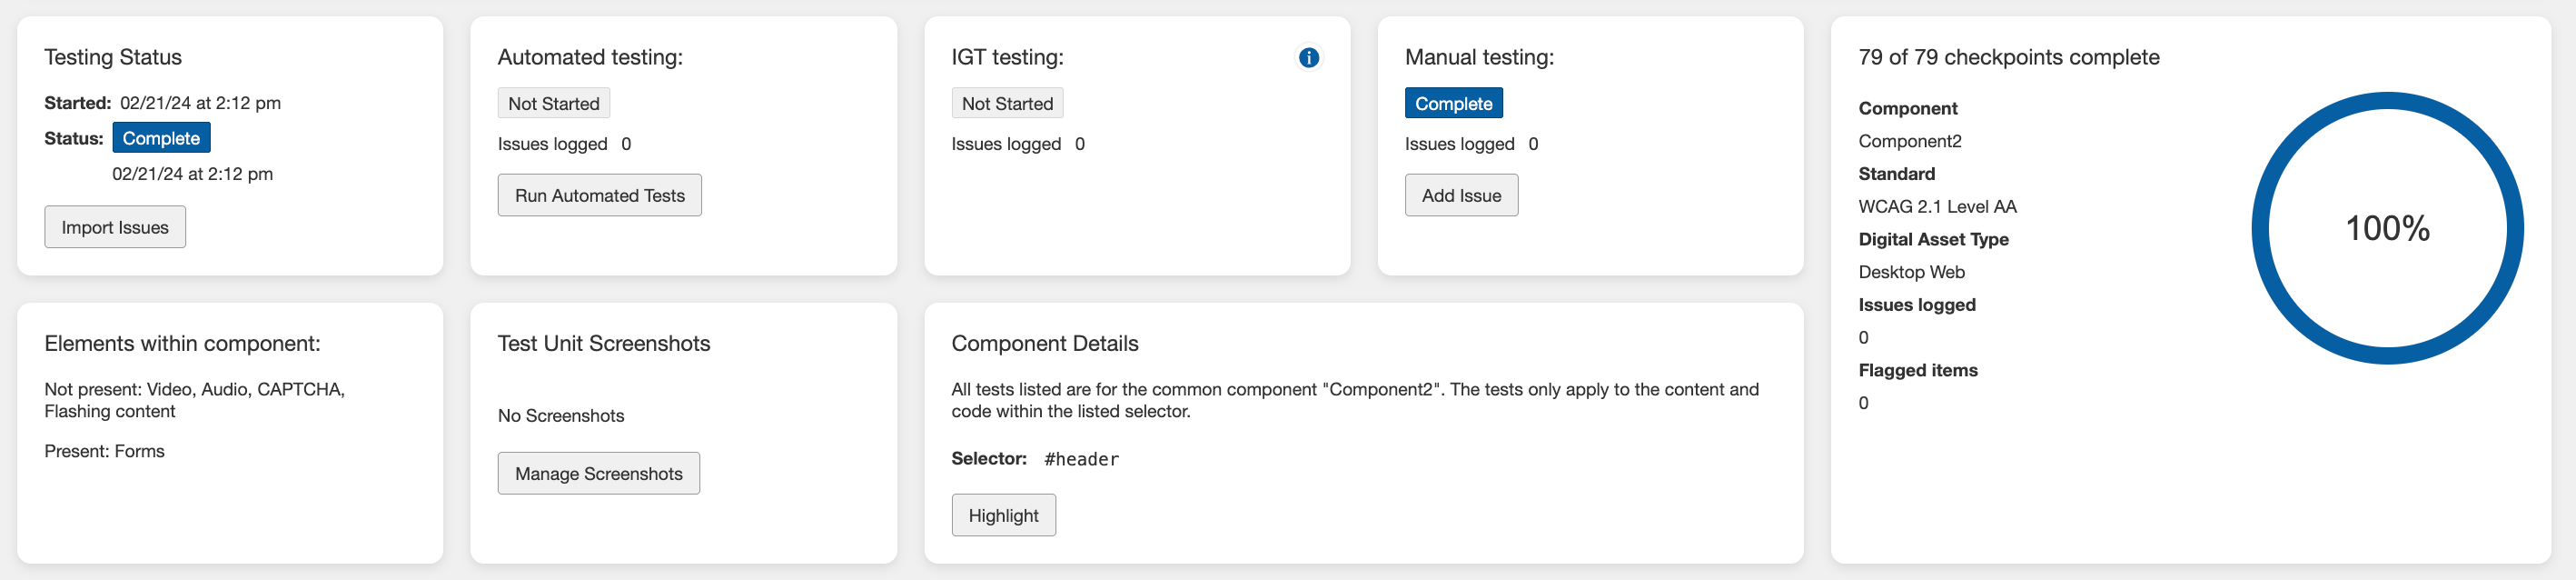
Task: Click Manual testing Complete badge
Action: [x=1453, y=104]
